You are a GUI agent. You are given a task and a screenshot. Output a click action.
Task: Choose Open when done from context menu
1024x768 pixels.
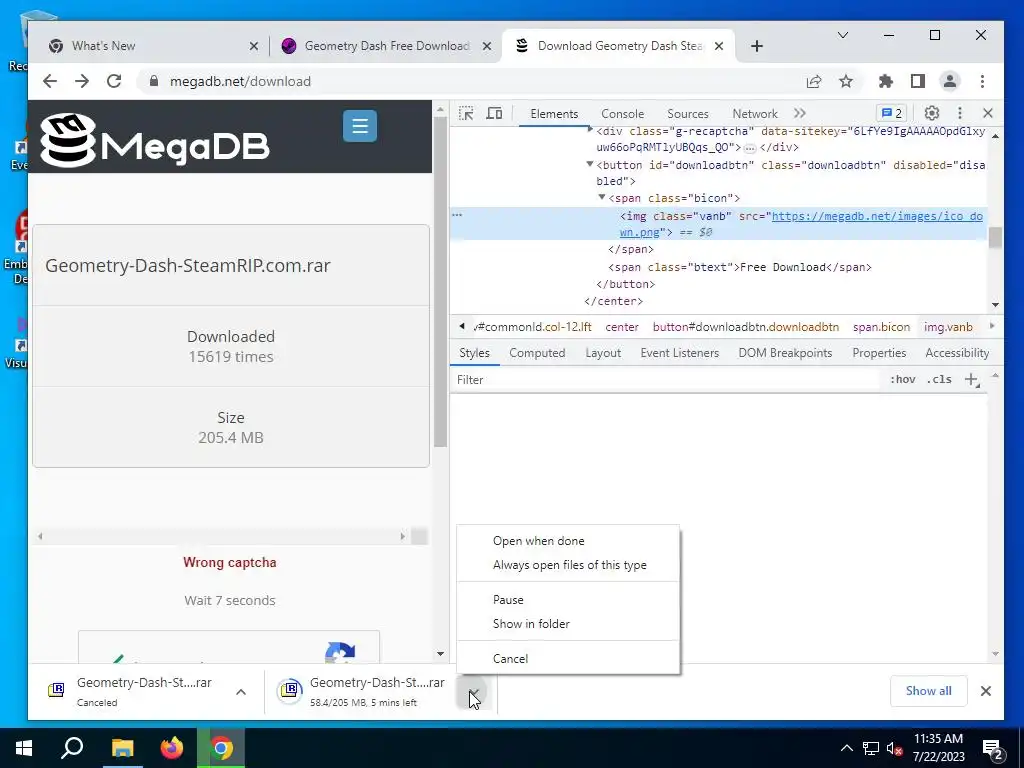568,541
